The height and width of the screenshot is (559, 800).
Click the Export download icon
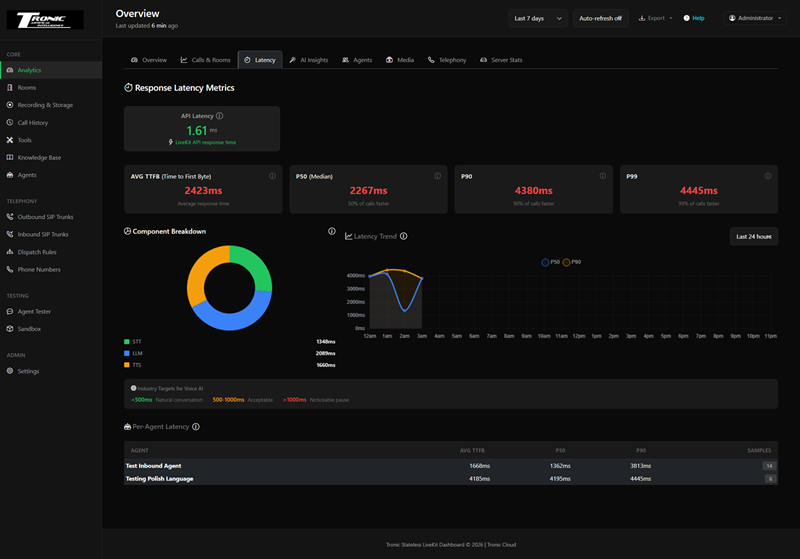coord(642,18)
